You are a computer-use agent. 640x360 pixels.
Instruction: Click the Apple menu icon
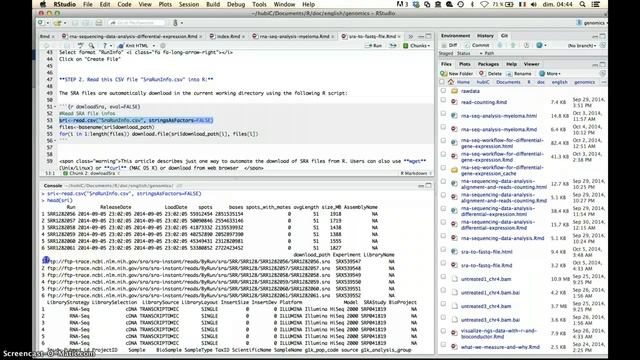pos(43,4)
